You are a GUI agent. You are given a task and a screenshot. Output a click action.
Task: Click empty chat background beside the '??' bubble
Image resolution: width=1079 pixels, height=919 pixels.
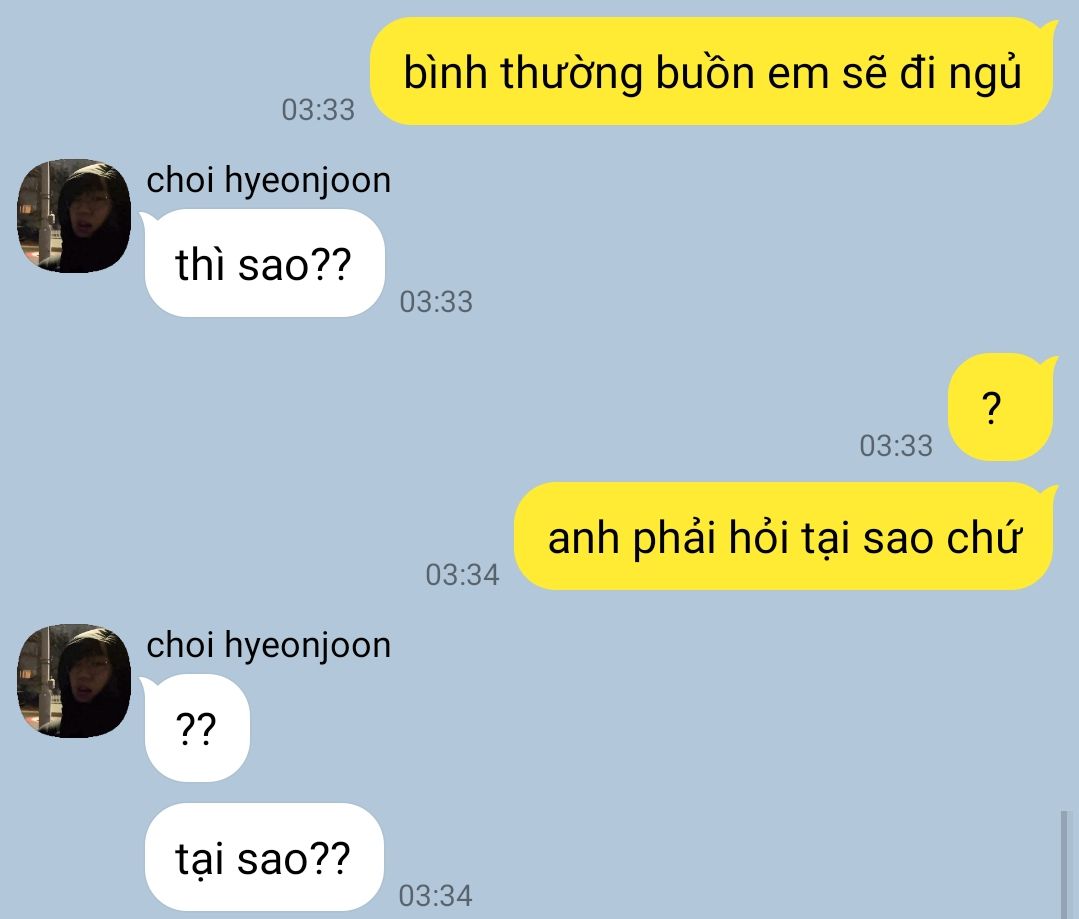coord(619,728)
